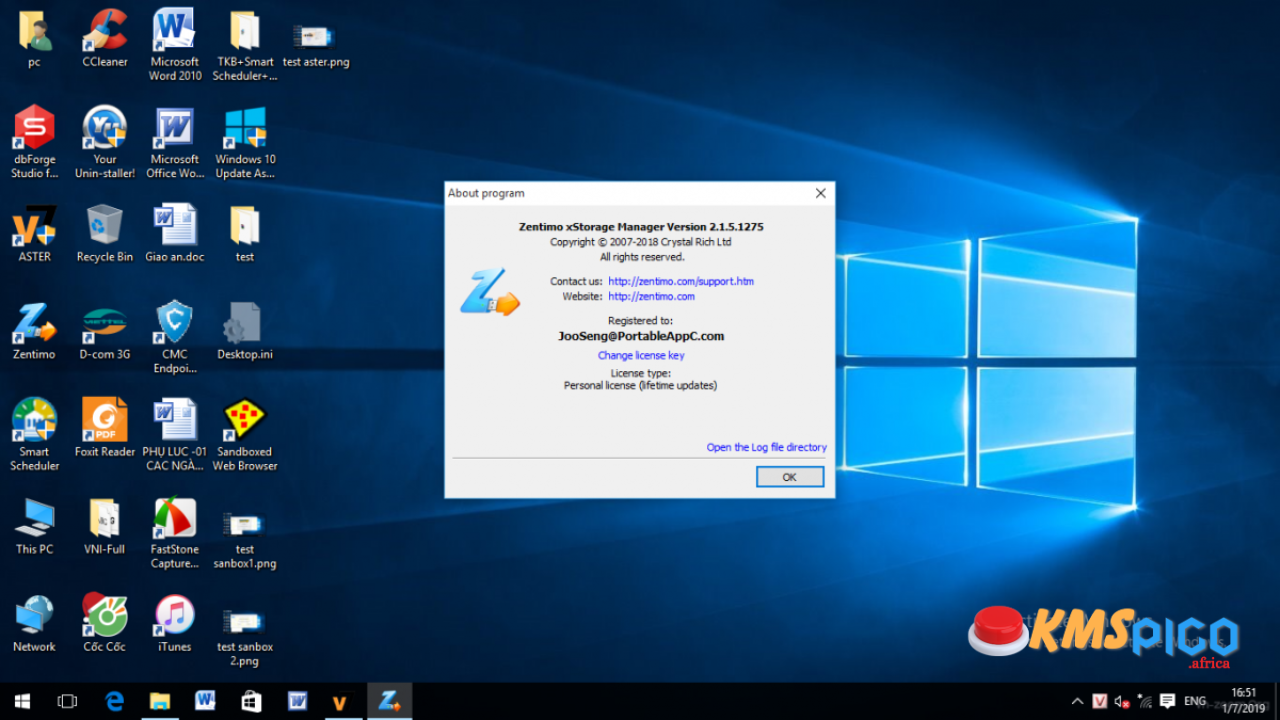Launch Microsoft Edge from the taskbar
Viewport: 1280px width, 720px height.
pos(114,701)
